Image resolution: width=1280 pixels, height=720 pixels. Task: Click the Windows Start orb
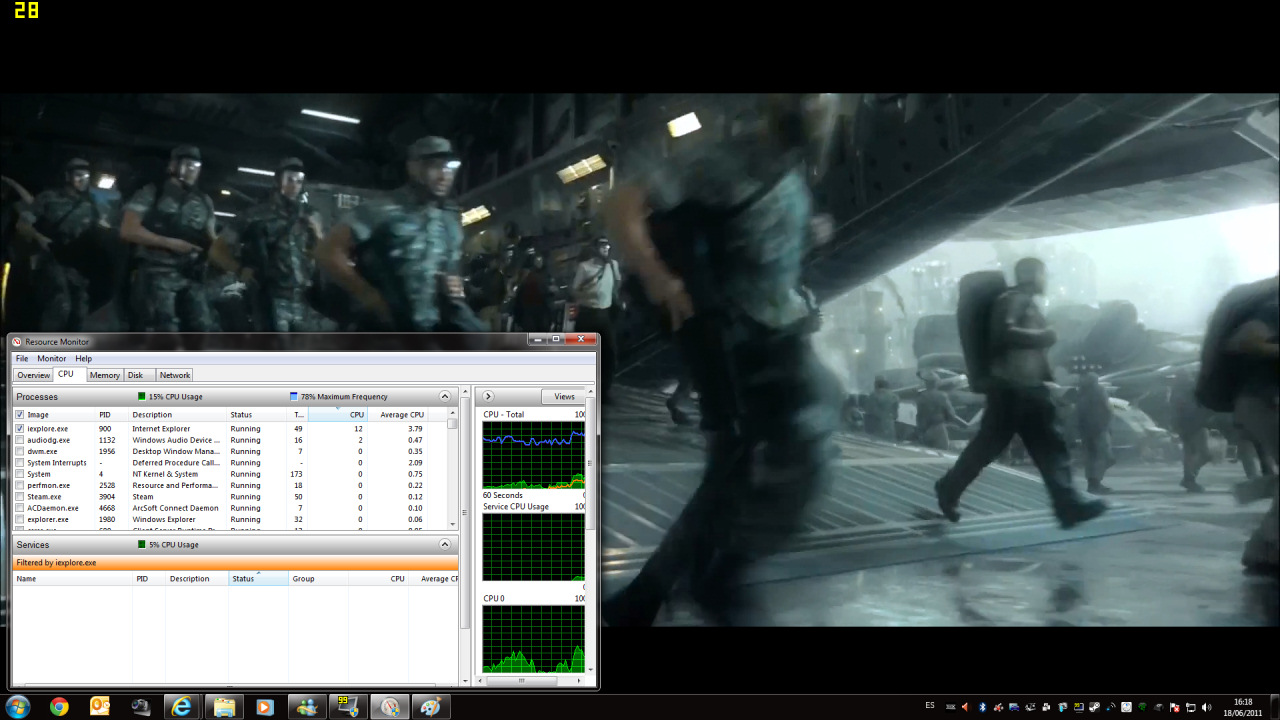pos(17,707)
